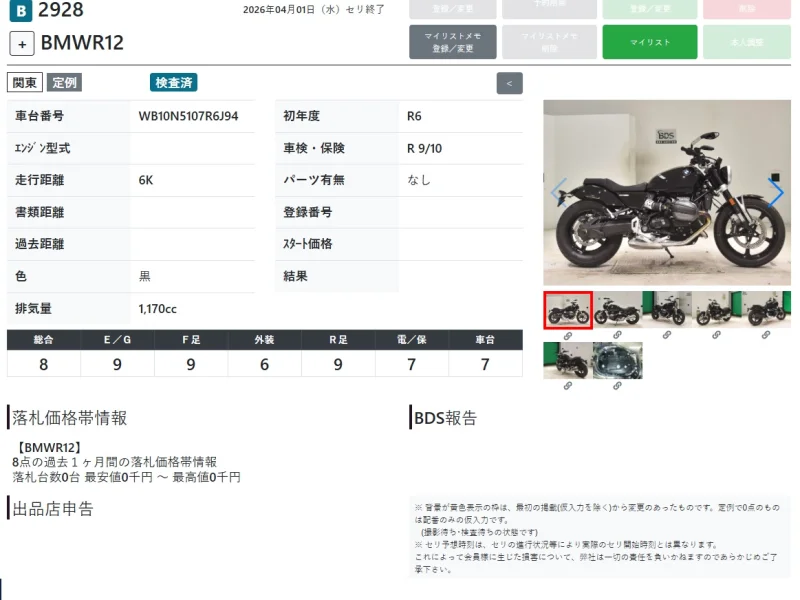Screen dimensions: 800x600
Task: Click the スタート価格 label cell
Action: coord(337,244)
